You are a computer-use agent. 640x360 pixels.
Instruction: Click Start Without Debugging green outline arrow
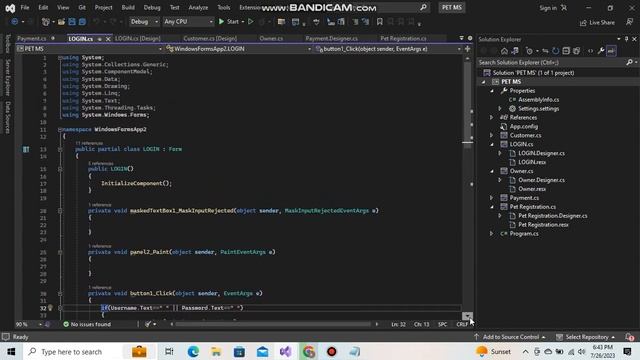coord(251,22)
